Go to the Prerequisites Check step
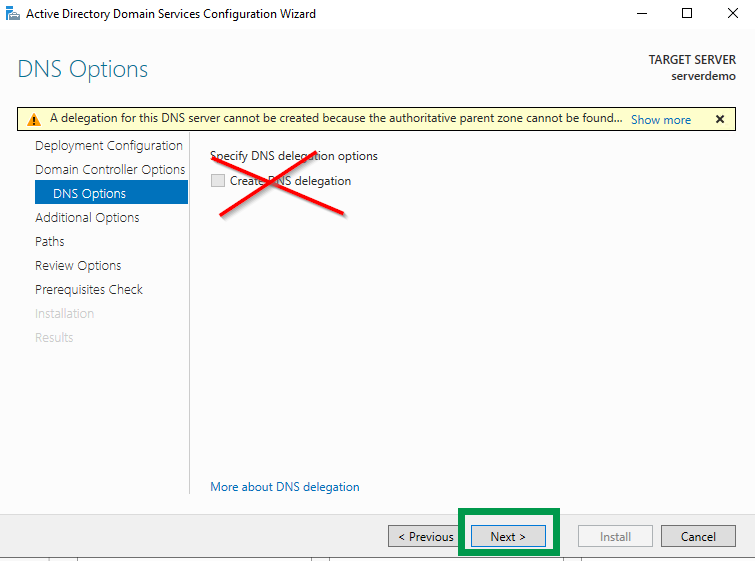The image size is (755, 561). tap(89, 290)
